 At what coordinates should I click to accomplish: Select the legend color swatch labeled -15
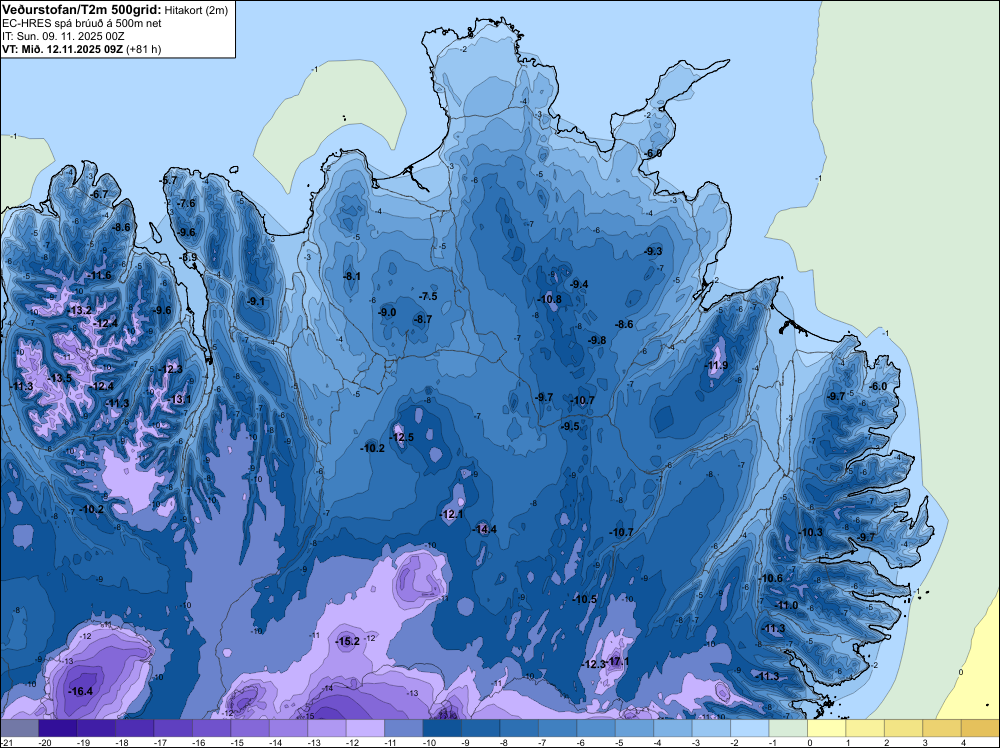[x=250, y=727]
